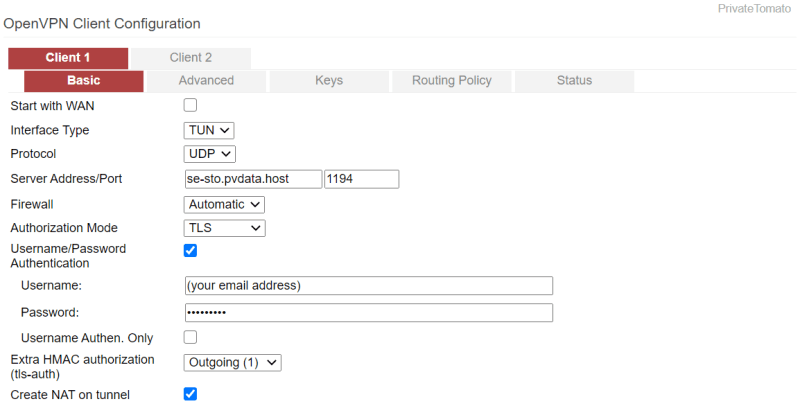Open the Routing Policy tab
This screenshot has height=406, width=800.
(x=451, y=81)
